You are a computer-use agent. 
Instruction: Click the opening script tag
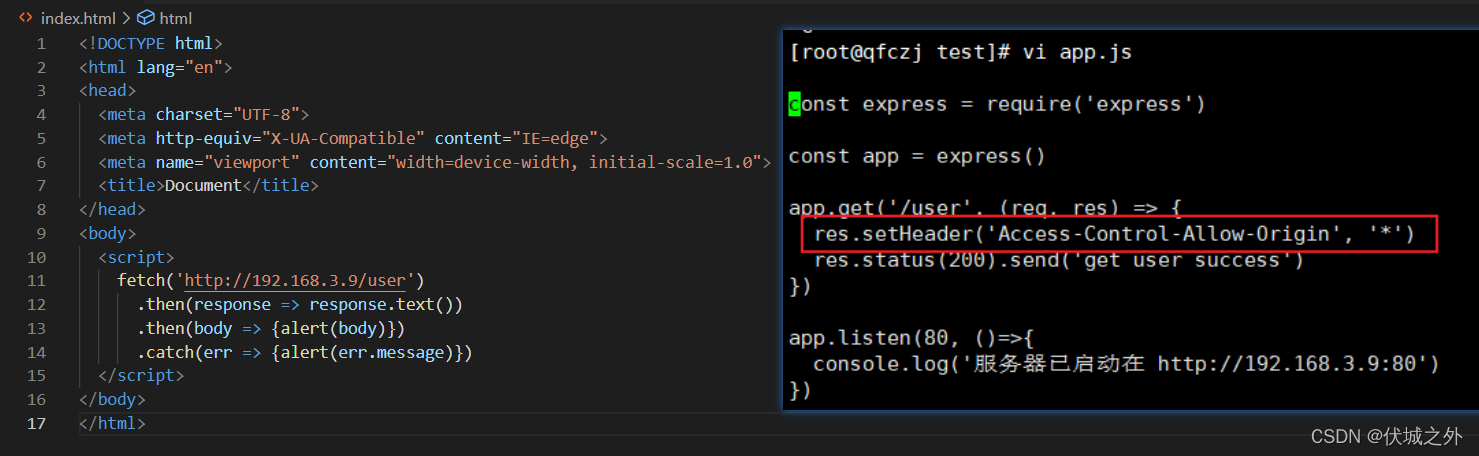point(136,257)
